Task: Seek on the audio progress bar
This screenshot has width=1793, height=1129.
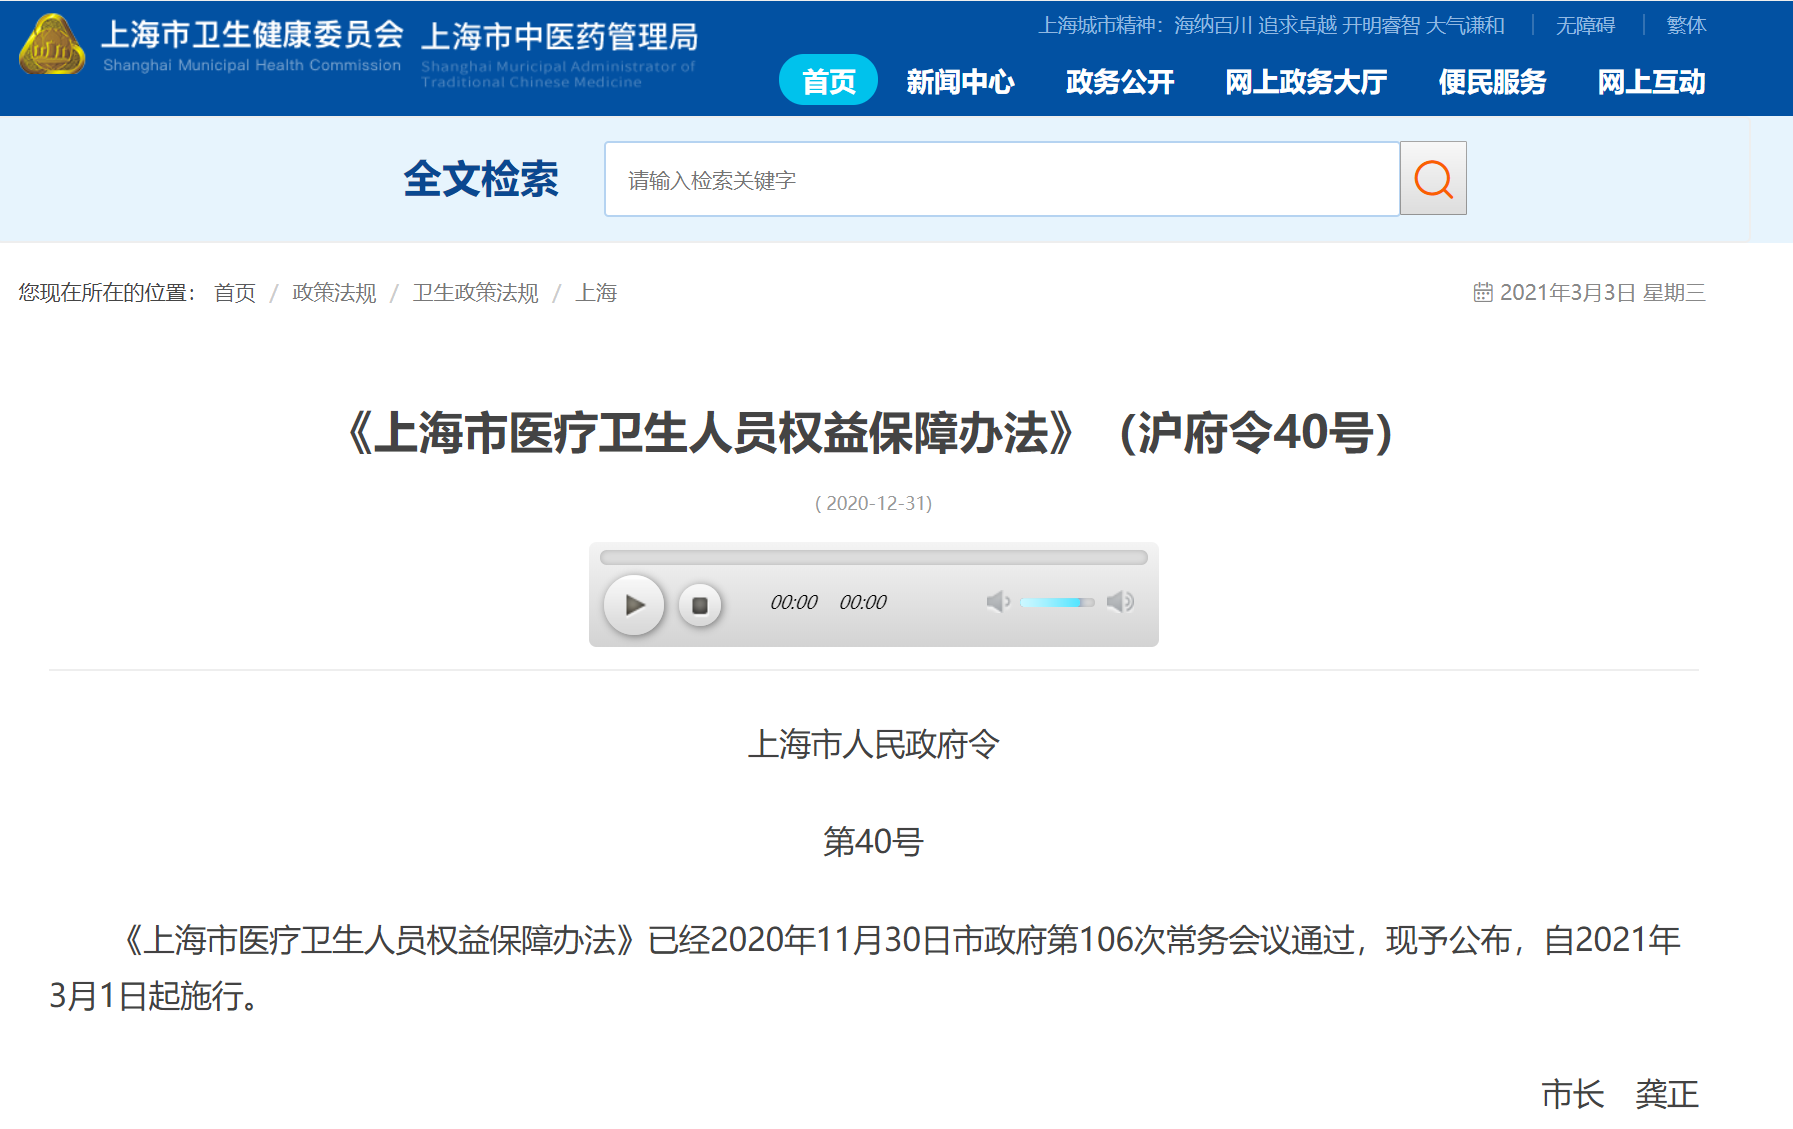Action: click(873, 557)
